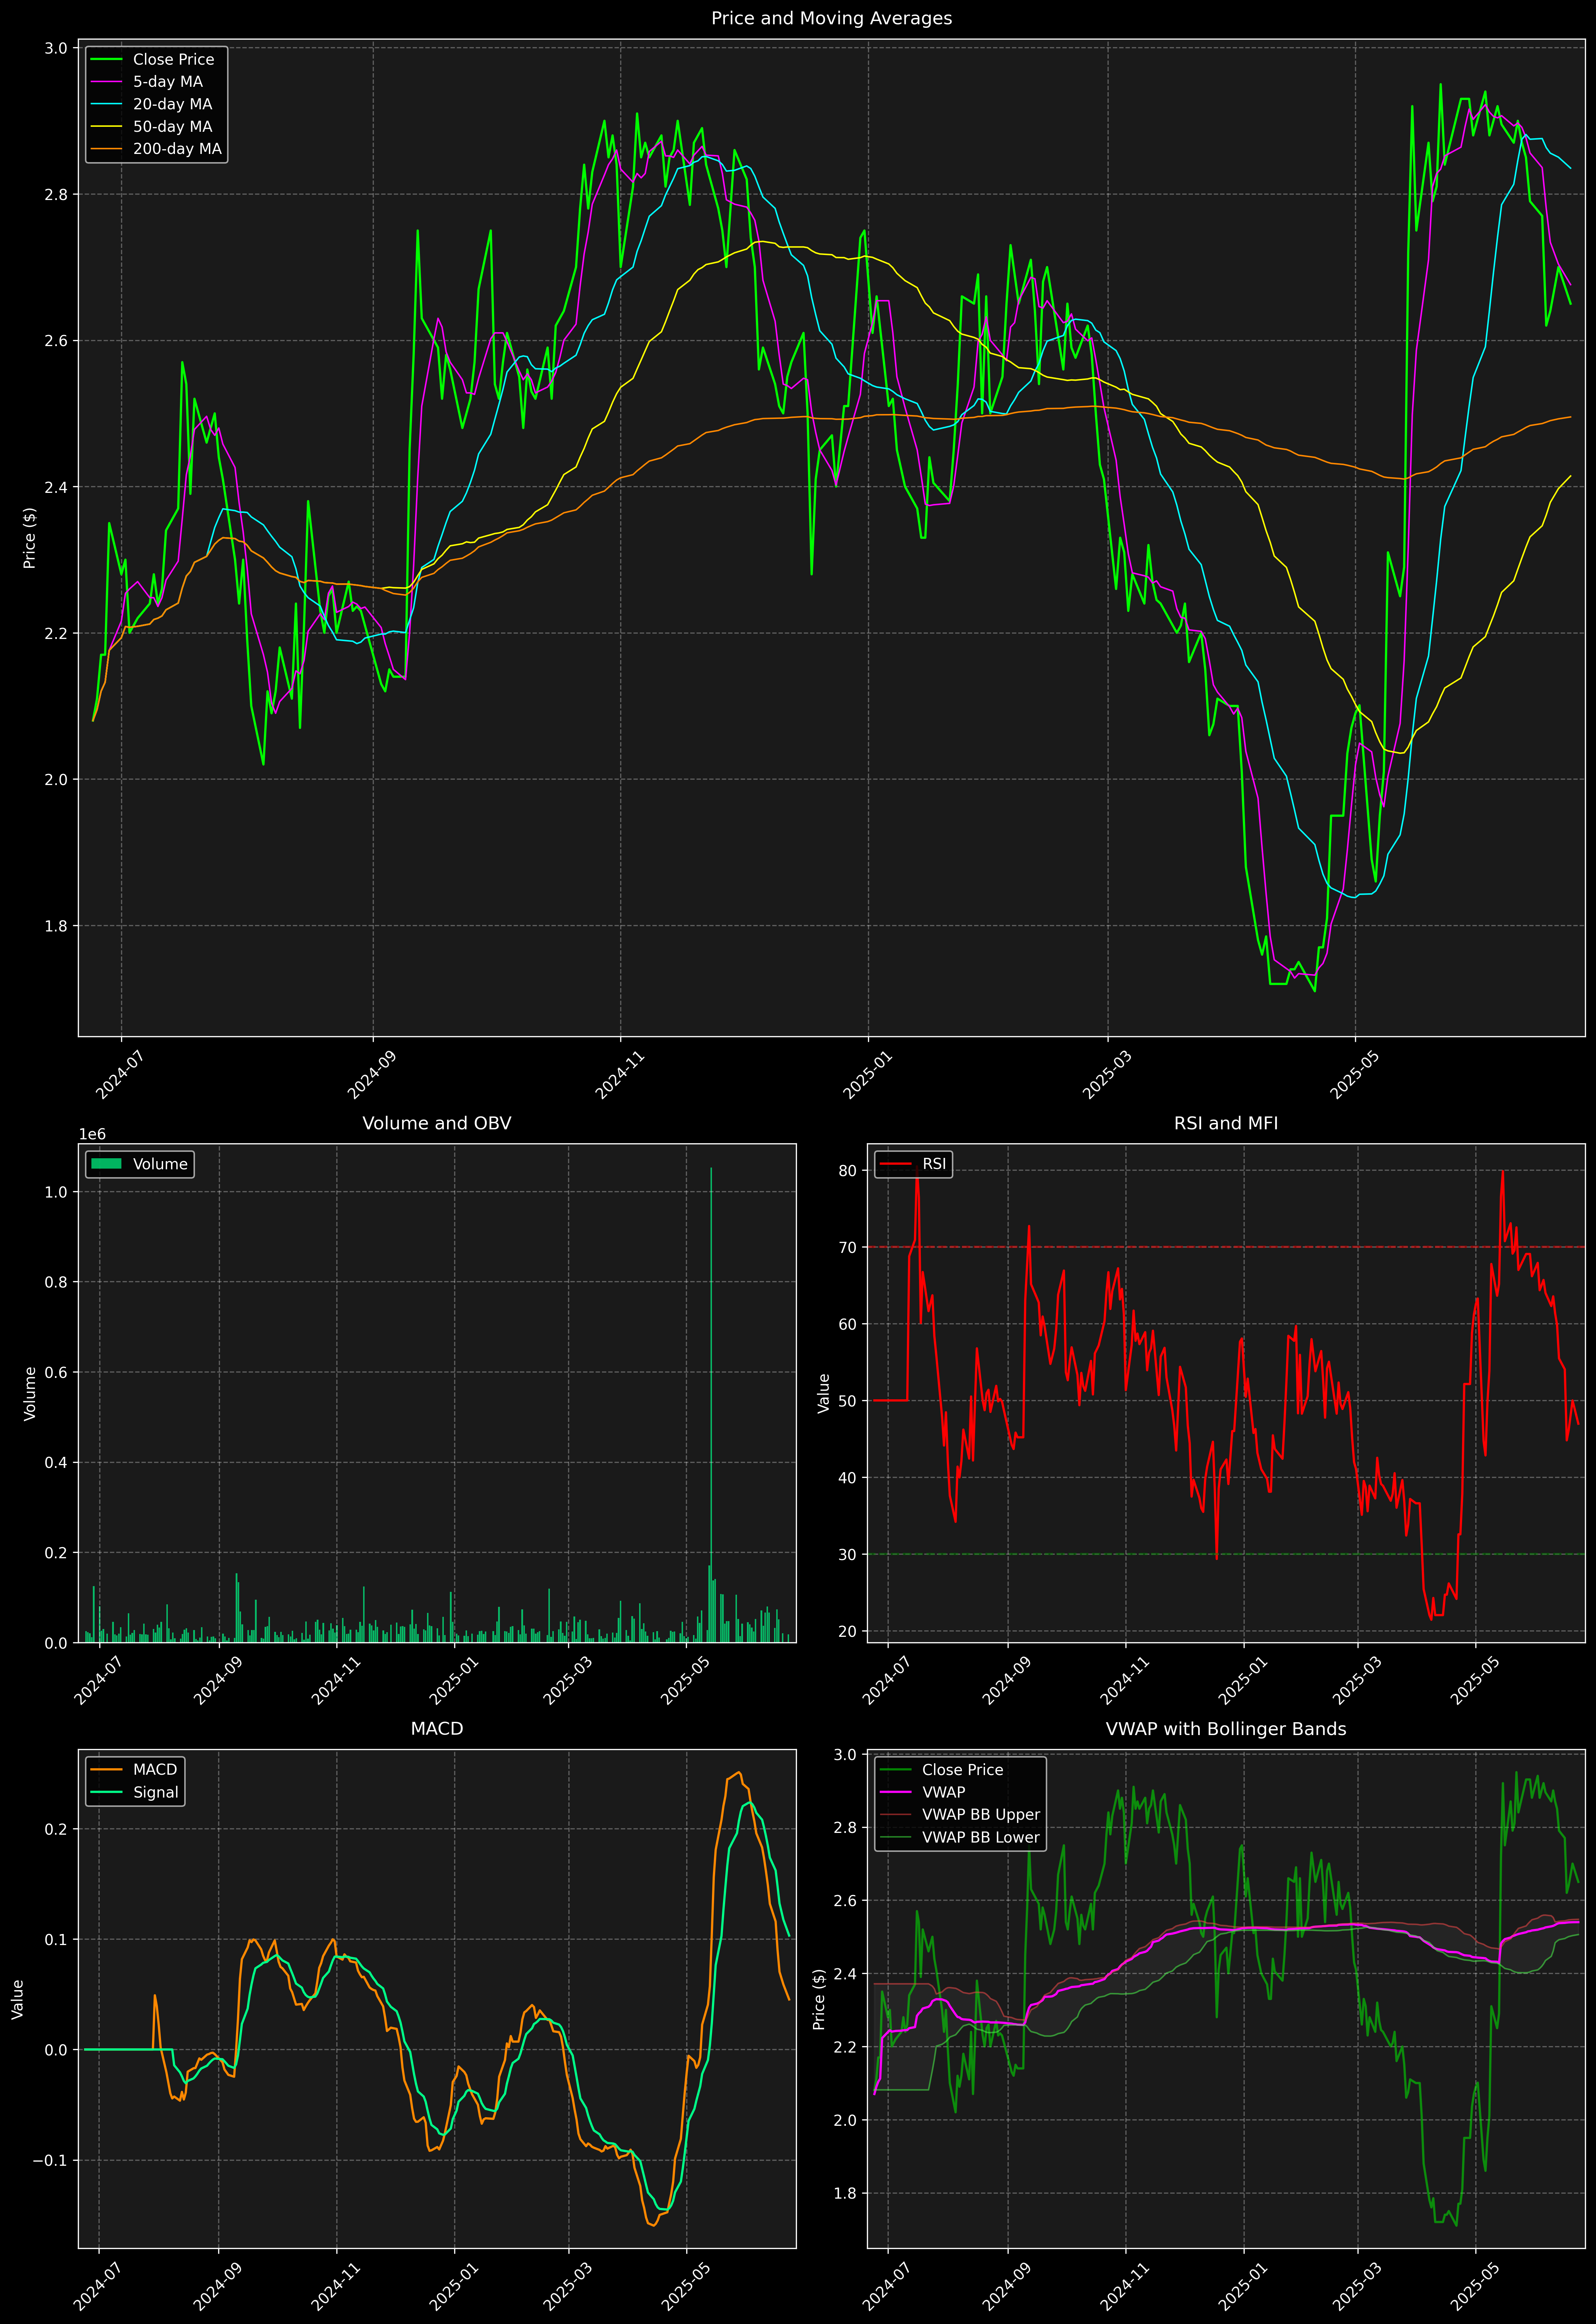Click the '0.2' tick on the MACD chart
Screen dimensions: 1596x2324
click(56, 1829)
